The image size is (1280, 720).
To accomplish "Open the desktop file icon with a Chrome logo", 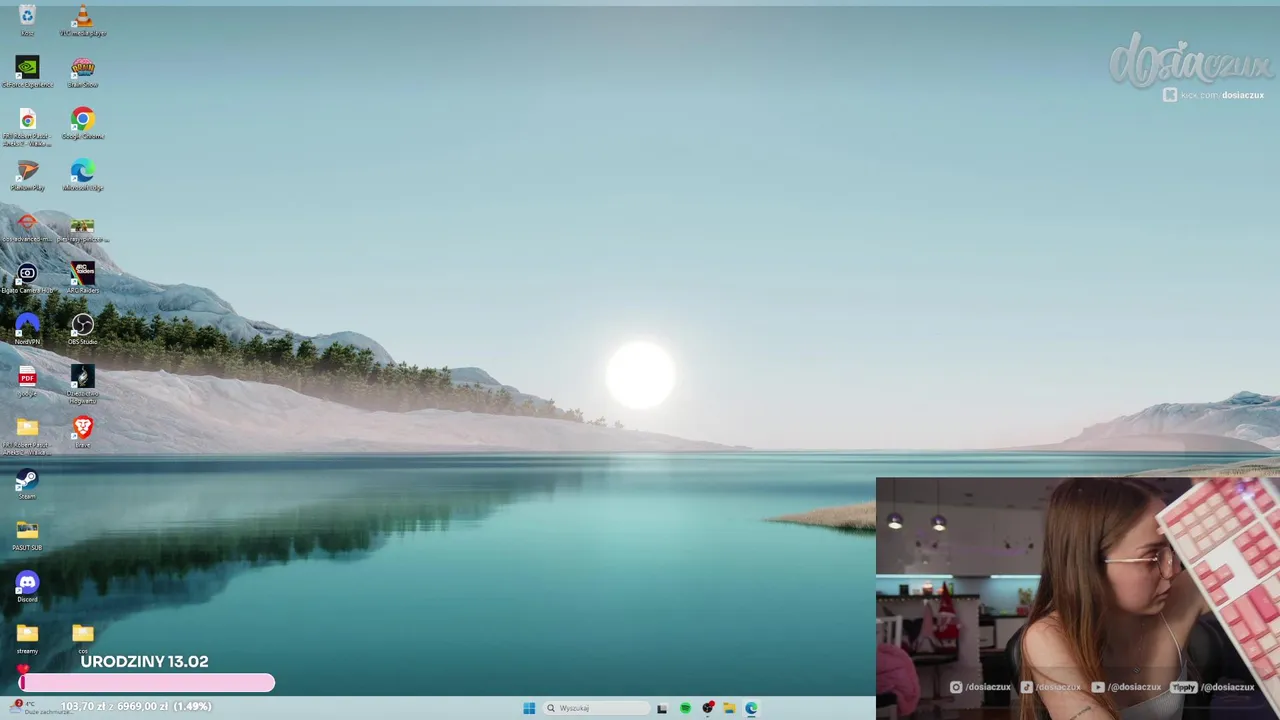I will pyautogui.click(x=27, y=125).
